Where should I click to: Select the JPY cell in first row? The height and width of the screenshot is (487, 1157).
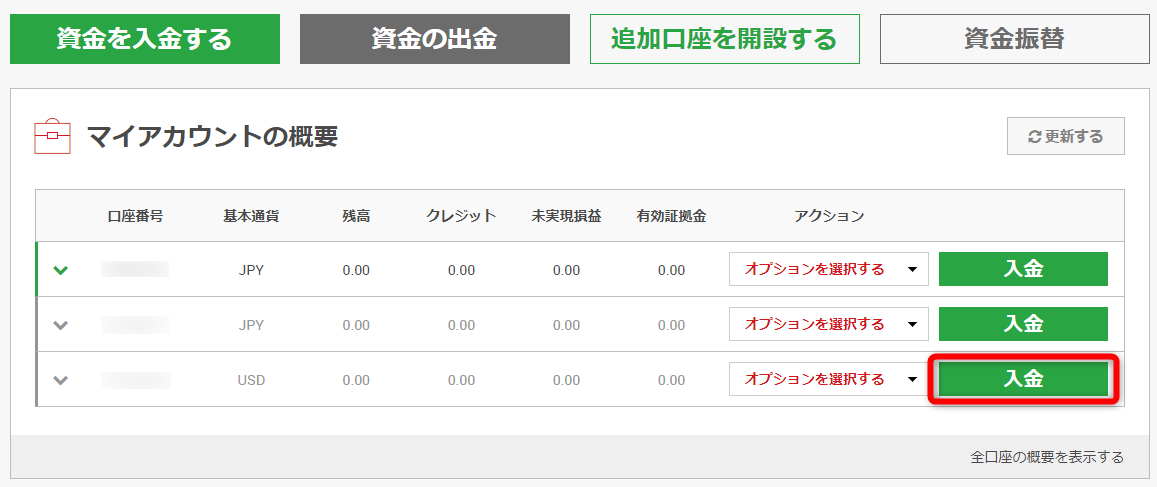(x=252, y=270)
